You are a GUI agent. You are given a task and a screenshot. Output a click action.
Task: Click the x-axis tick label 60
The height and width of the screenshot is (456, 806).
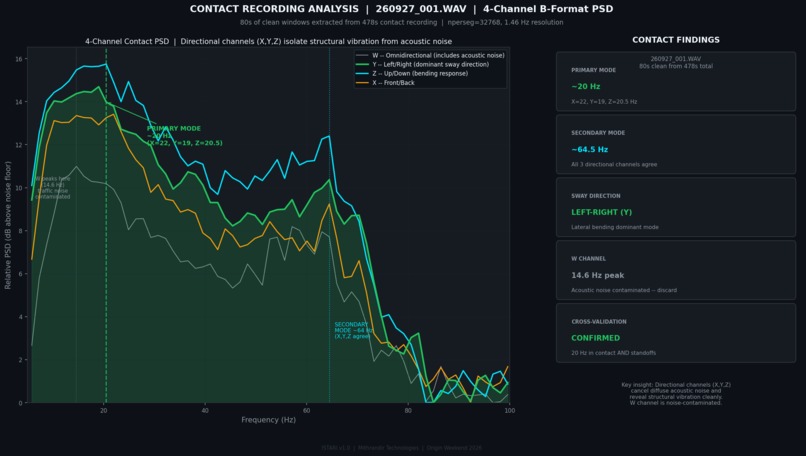306,410
